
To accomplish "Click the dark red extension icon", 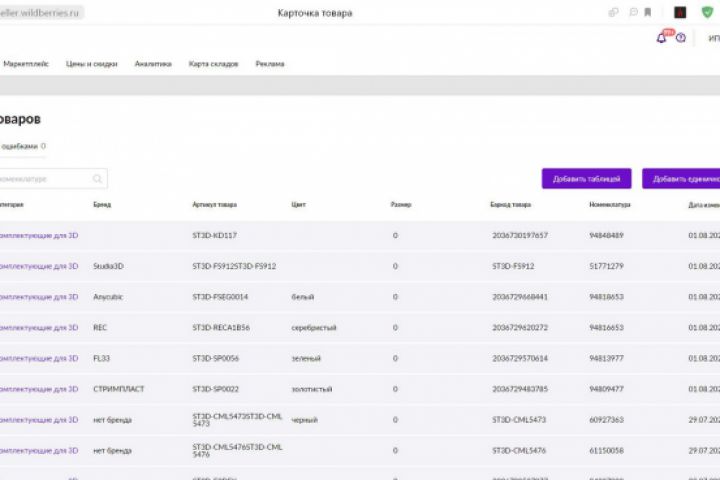I will 680,13.
